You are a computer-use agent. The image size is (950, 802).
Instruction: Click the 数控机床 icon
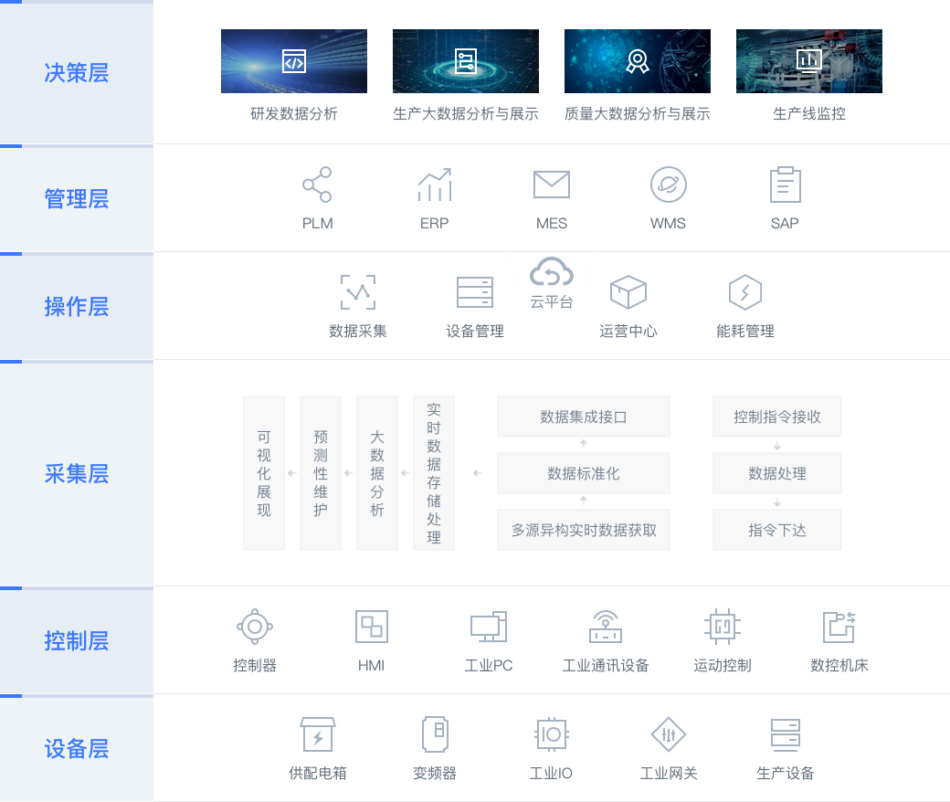(x=839, y=626)
